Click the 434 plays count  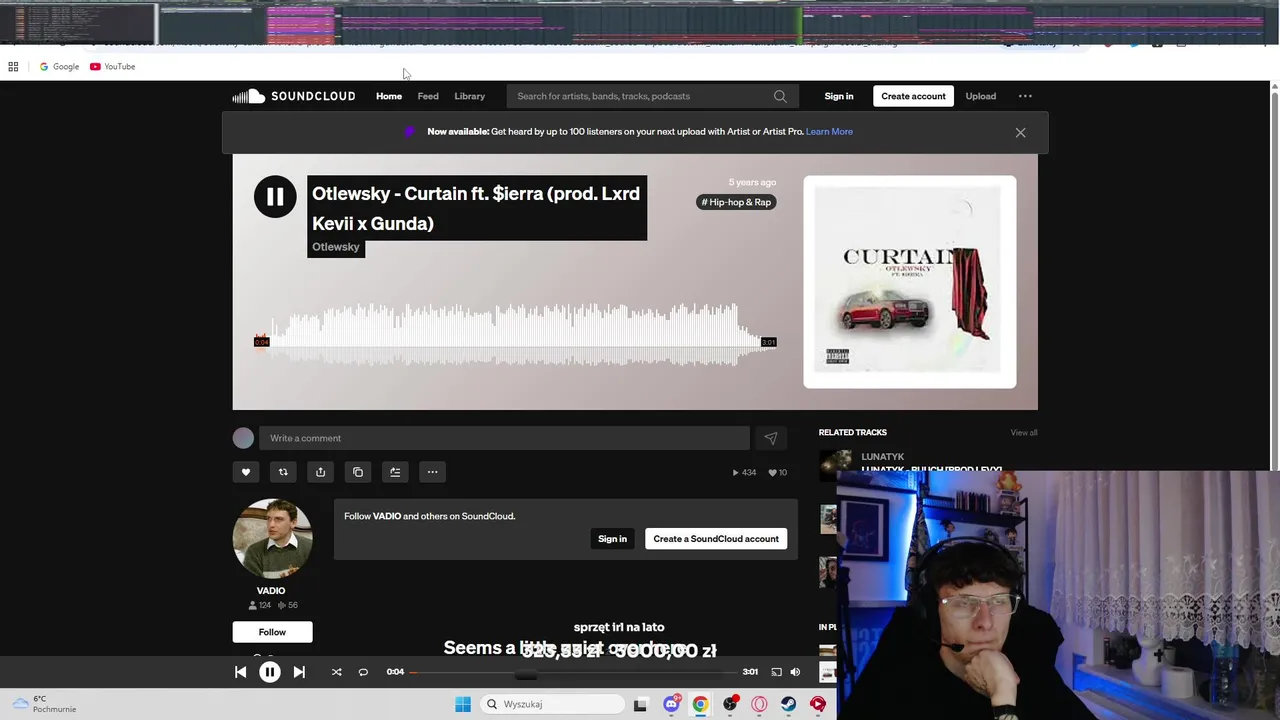click(745, 472)
